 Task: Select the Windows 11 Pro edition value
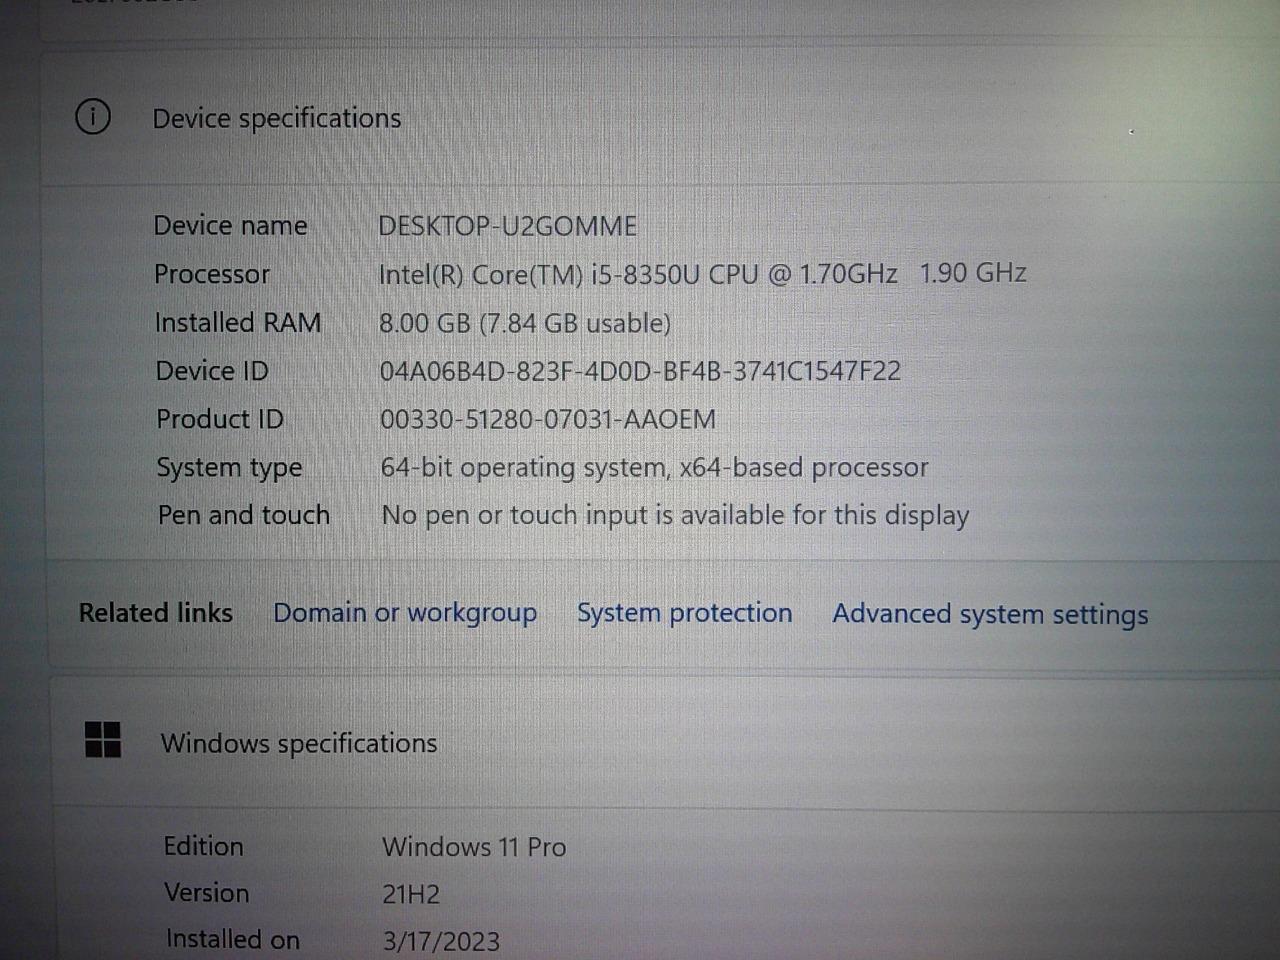474,847
